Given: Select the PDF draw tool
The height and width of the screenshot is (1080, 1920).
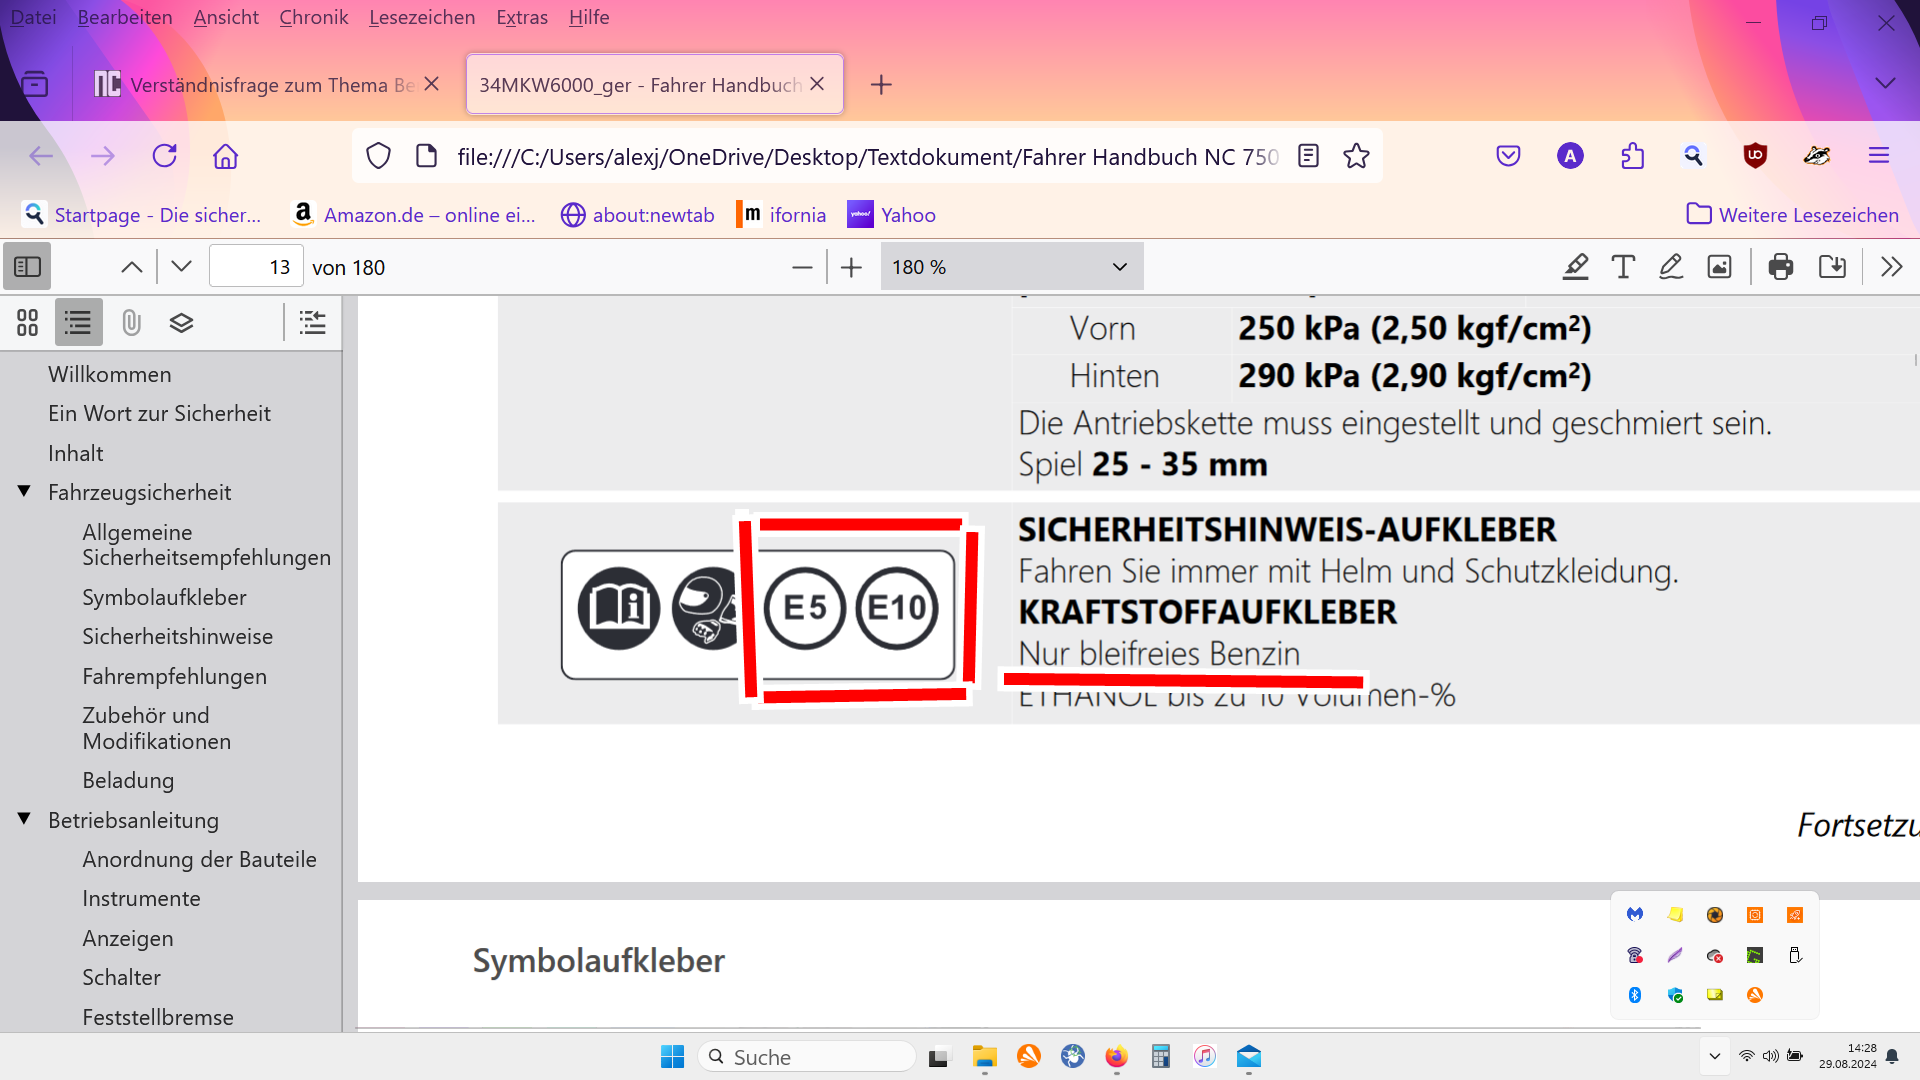Looking at the screenshot, I should (x=1671, y=267).
